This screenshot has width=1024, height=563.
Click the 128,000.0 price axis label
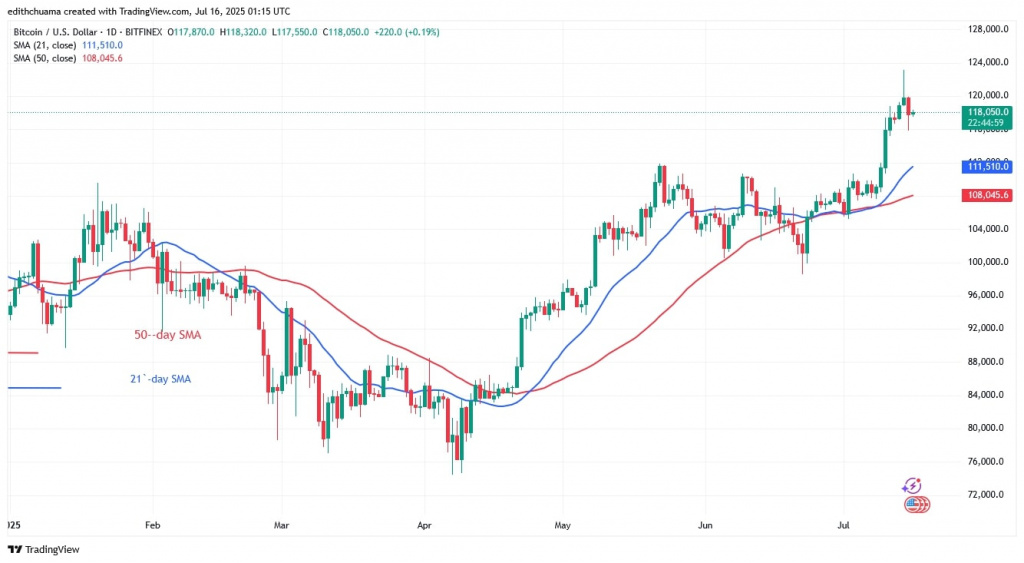[x=981, y=30]
